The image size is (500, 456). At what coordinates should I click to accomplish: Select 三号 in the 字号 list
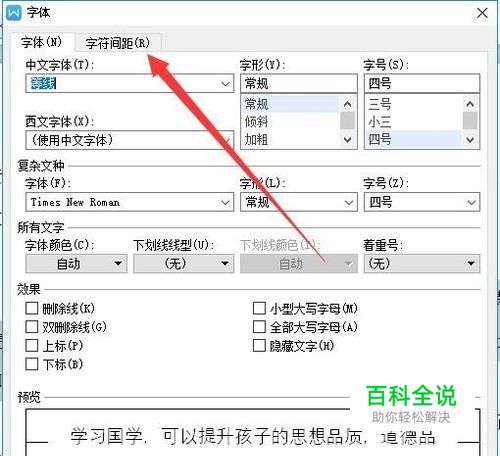tap(413, 104)
